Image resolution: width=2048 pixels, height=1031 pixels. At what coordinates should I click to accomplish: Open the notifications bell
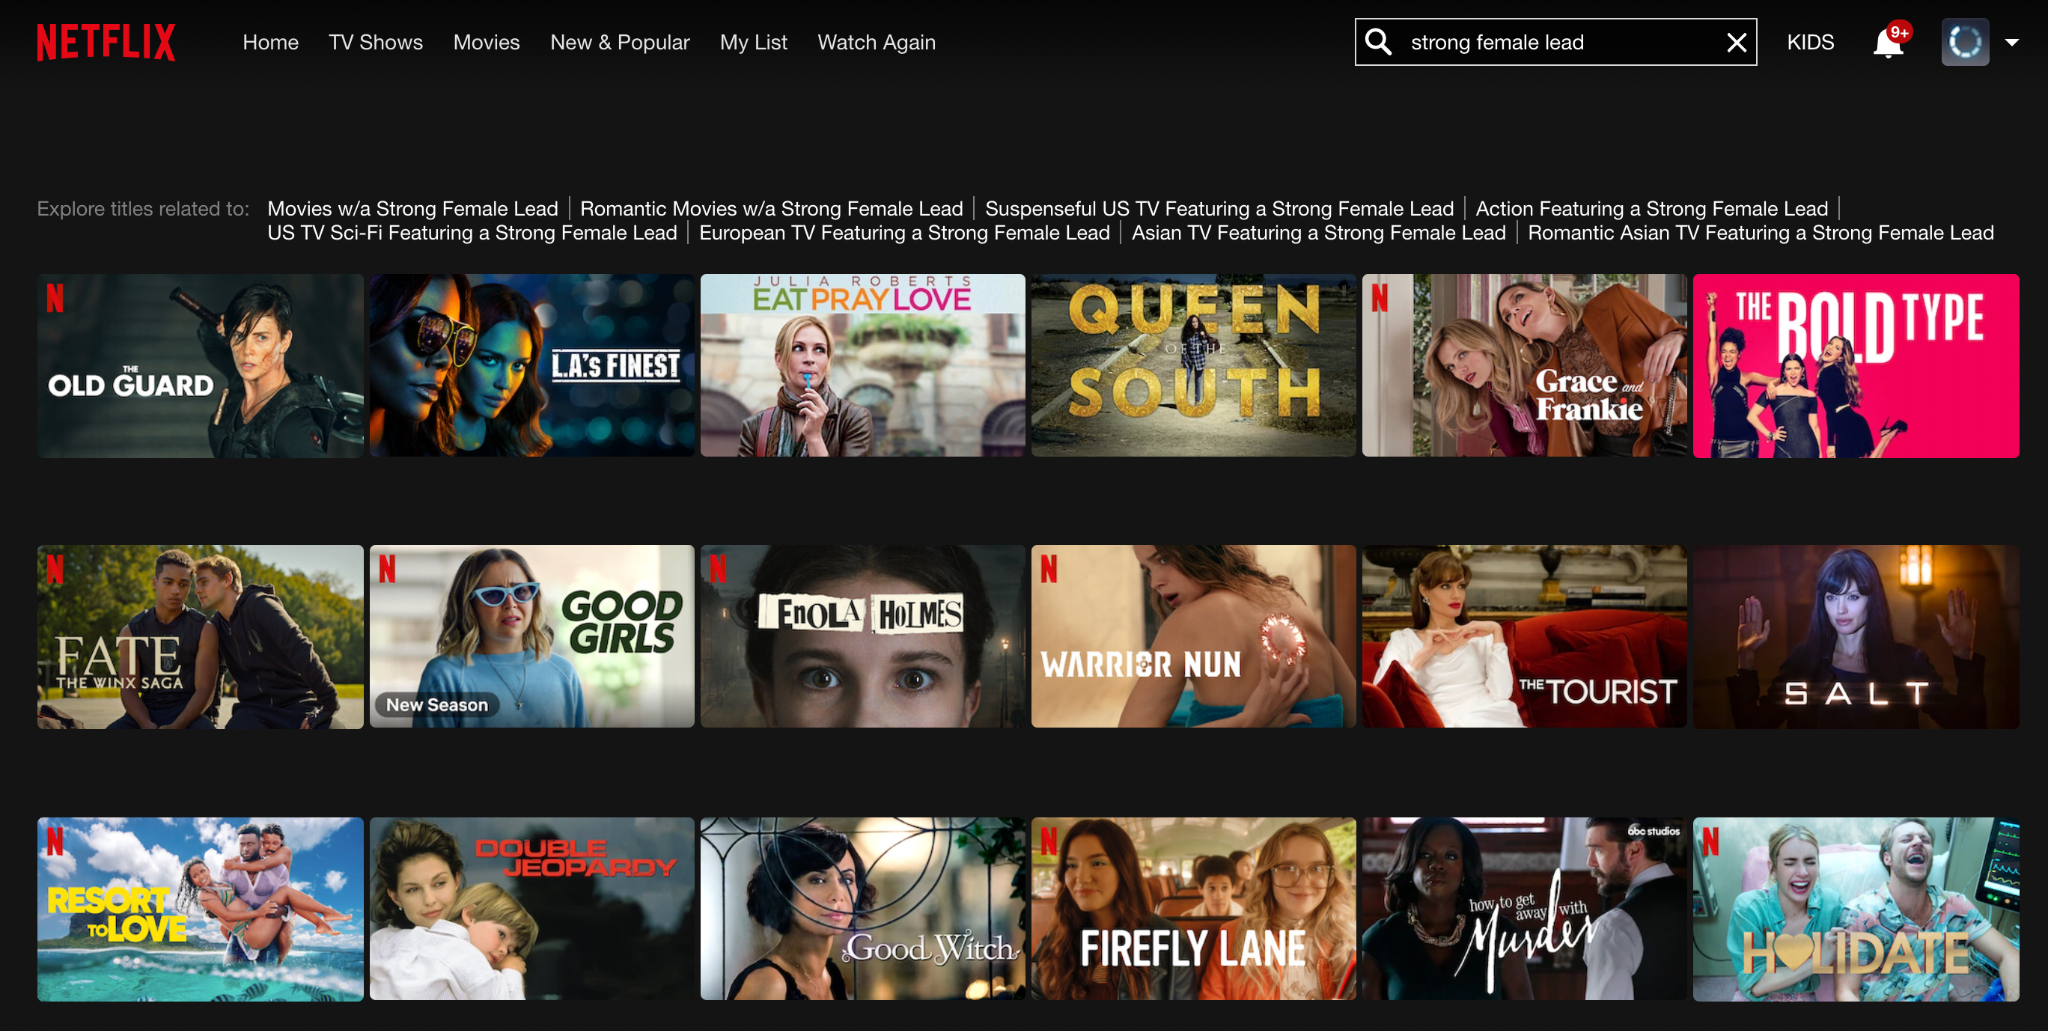1888,43
